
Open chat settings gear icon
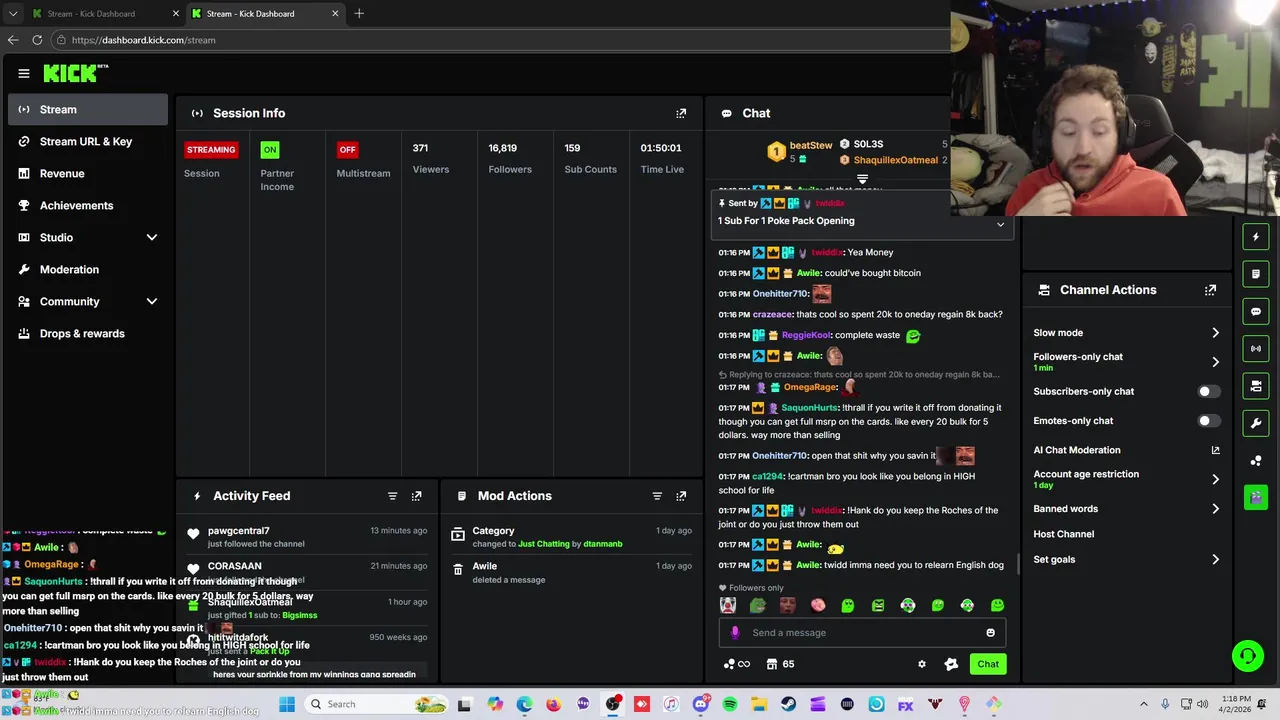(x=922, y=664)
